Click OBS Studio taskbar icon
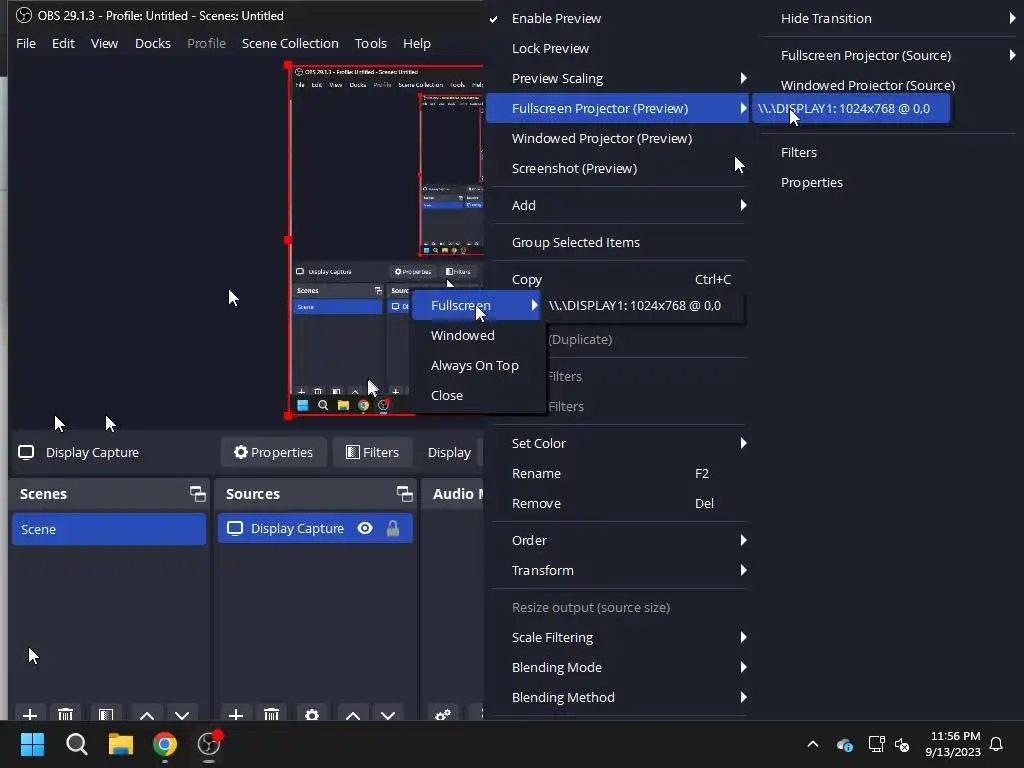This screenshot has height=768, width=1024. click(209, 744)
